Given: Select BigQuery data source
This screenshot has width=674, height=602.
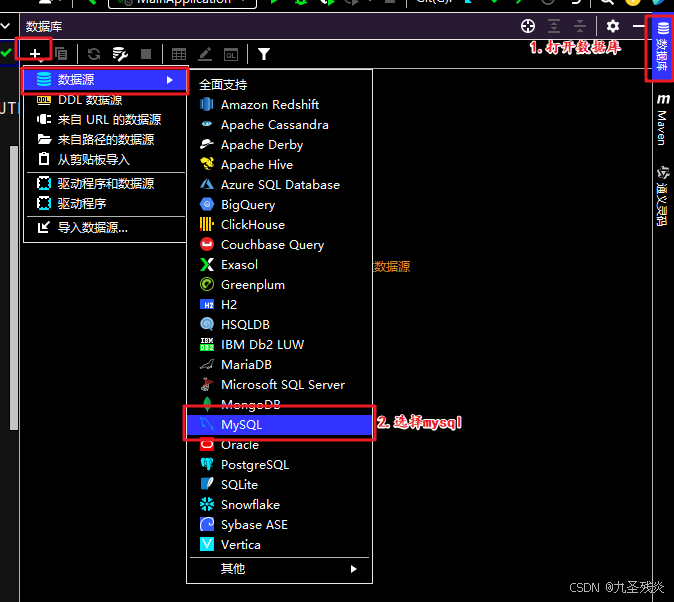Looking at the screenshot, I should (279, 205).
